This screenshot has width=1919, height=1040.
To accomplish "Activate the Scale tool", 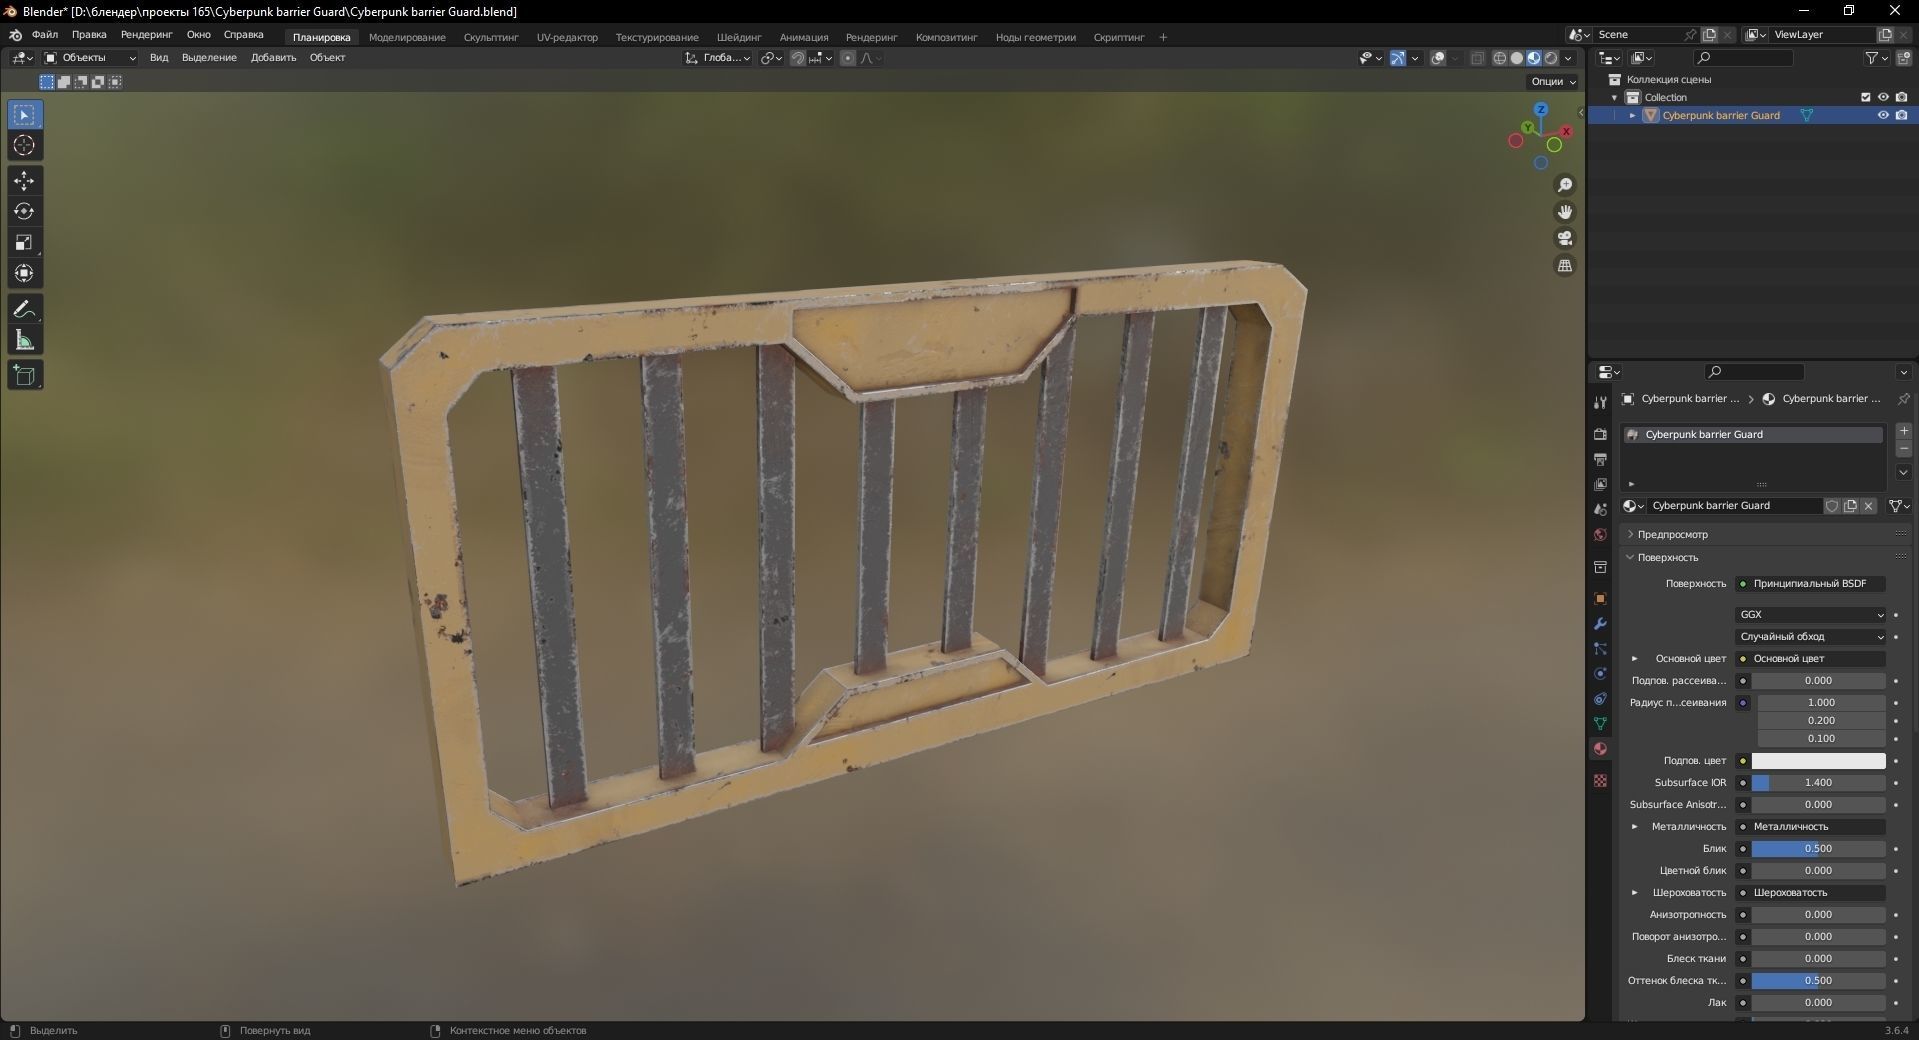I will [24, 242].
